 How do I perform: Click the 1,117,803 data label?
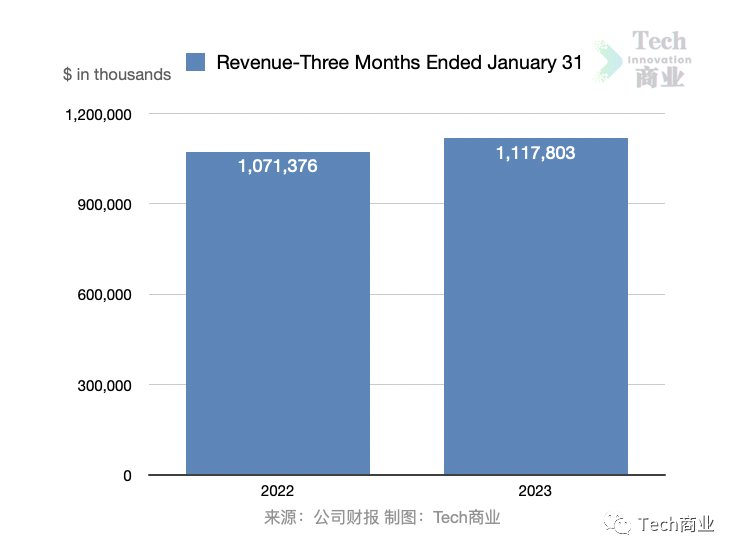pos(536,154)
